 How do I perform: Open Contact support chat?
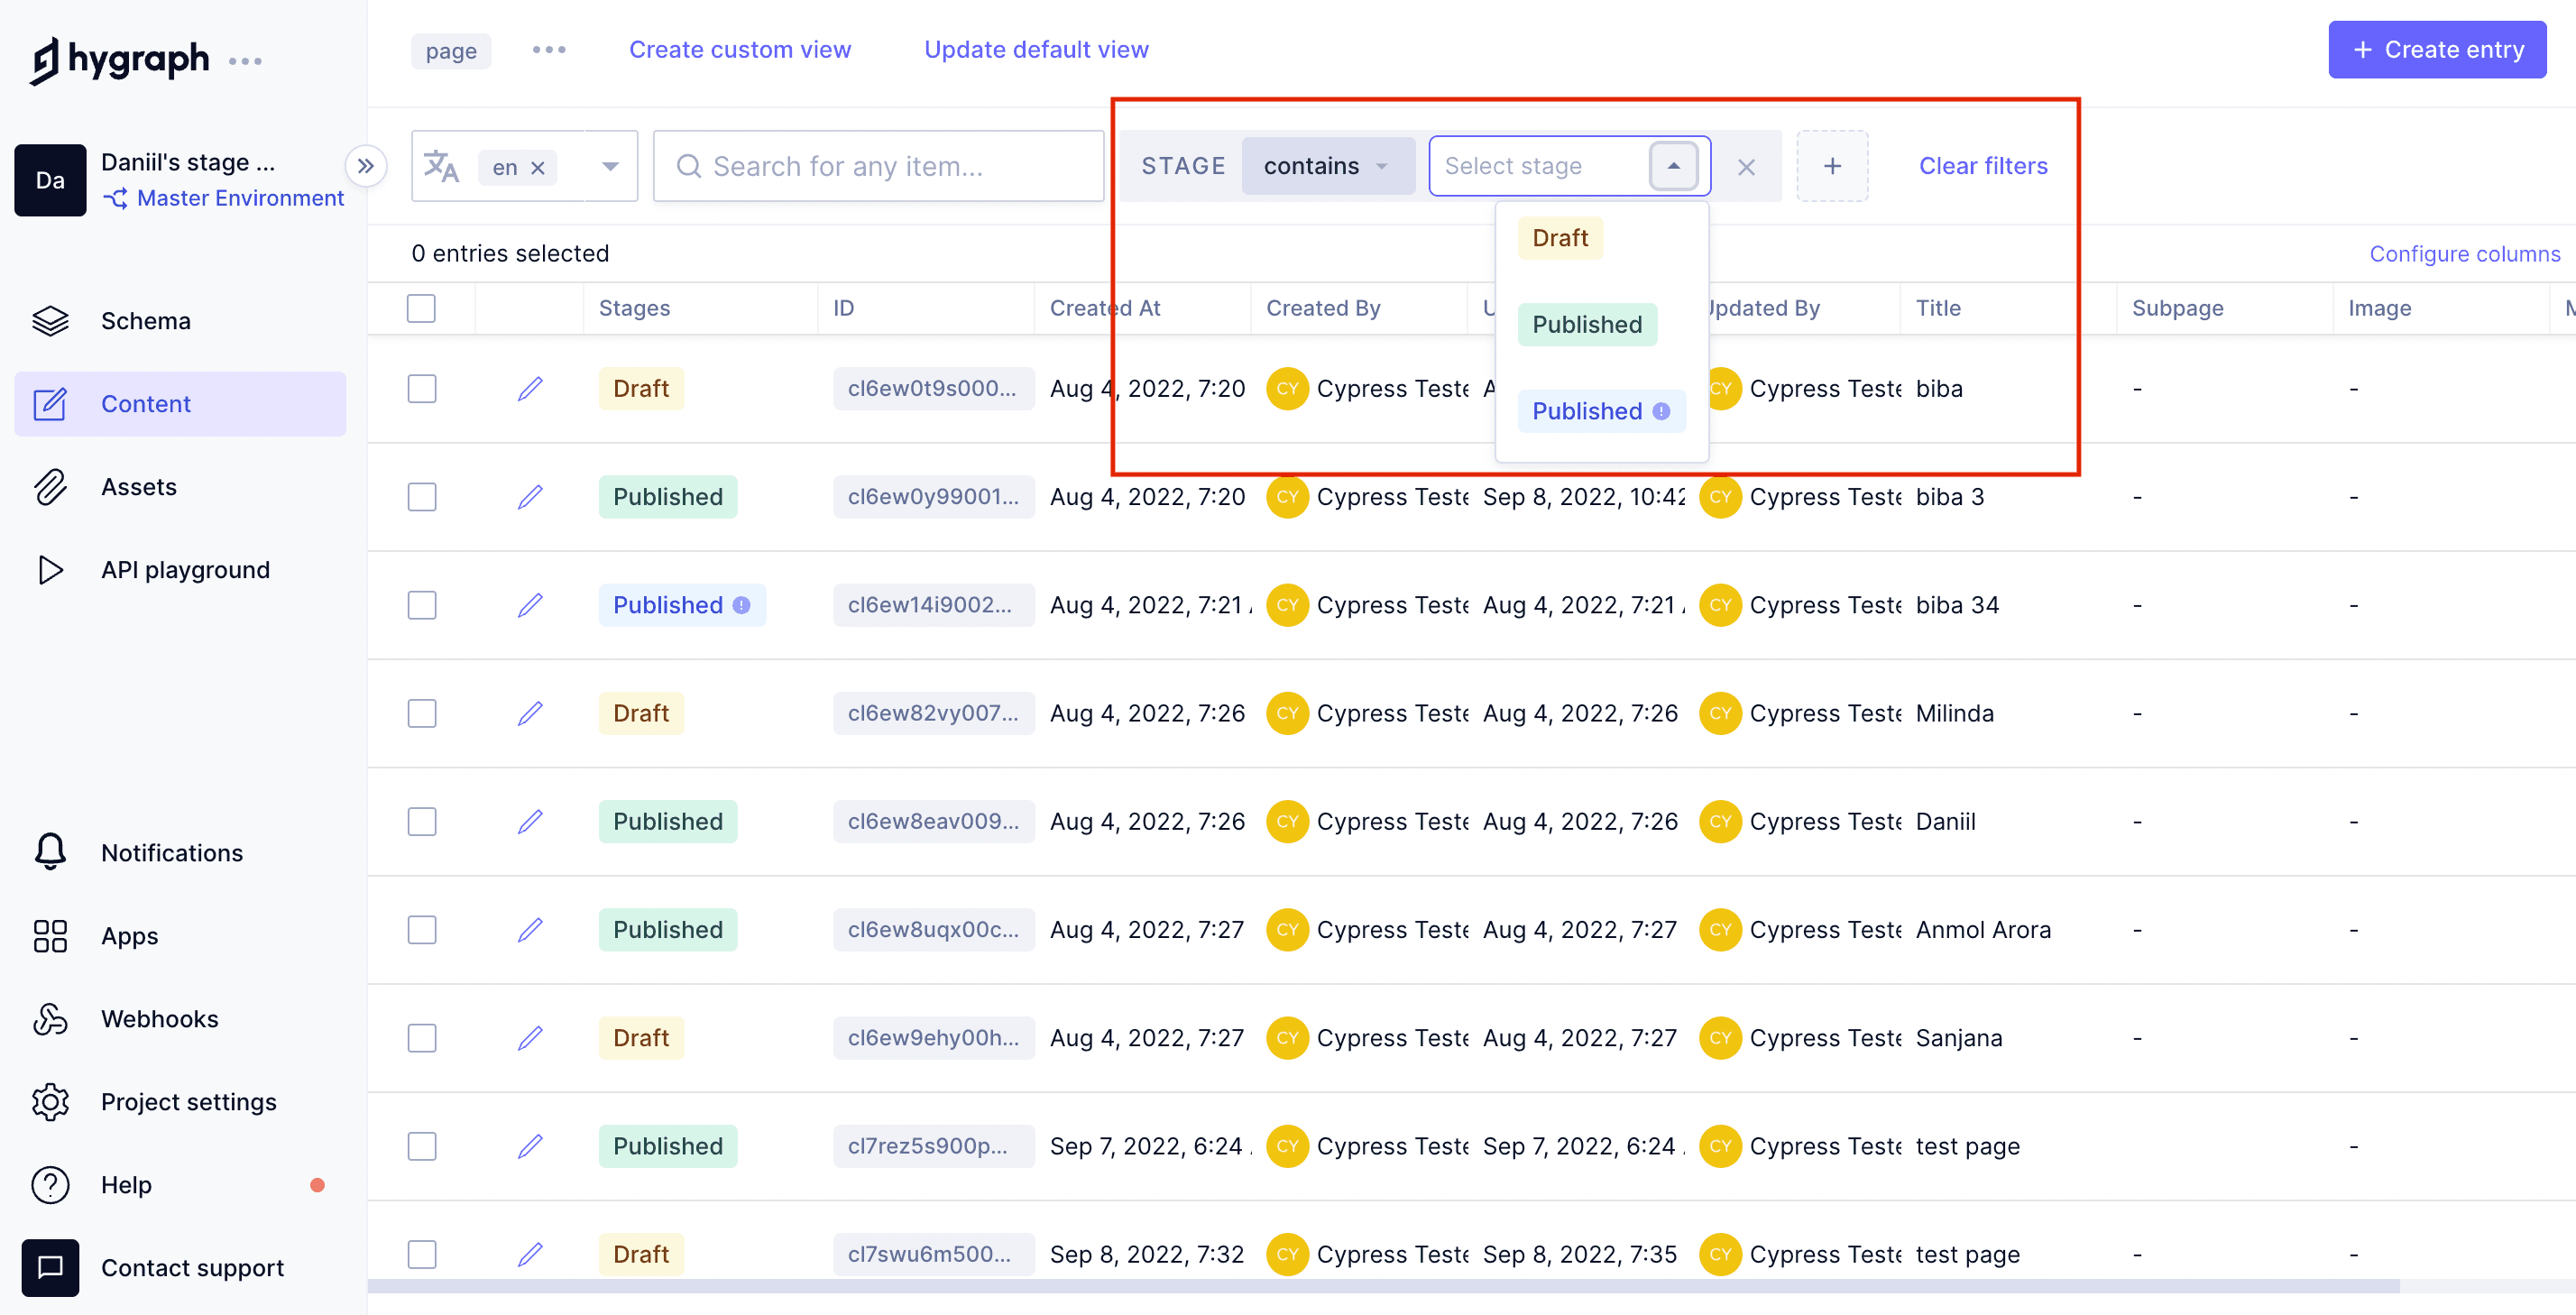click(x=192, y=1267)
